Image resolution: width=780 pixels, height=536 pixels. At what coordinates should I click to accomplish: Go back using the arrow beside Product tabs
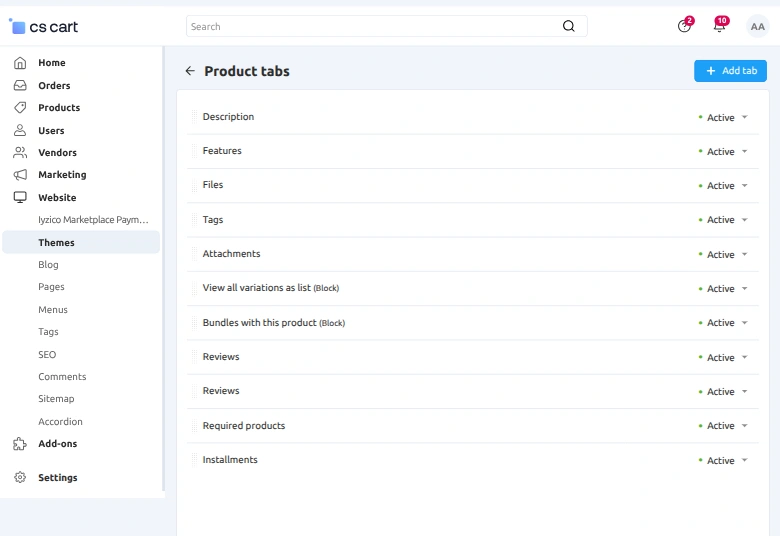coord(190,71)
